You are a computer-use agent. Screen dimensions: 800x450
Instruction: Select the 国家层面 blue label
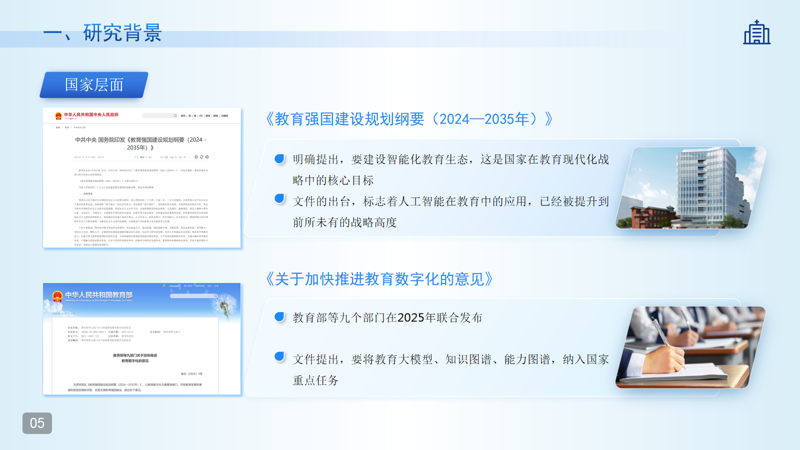[94, 85]
